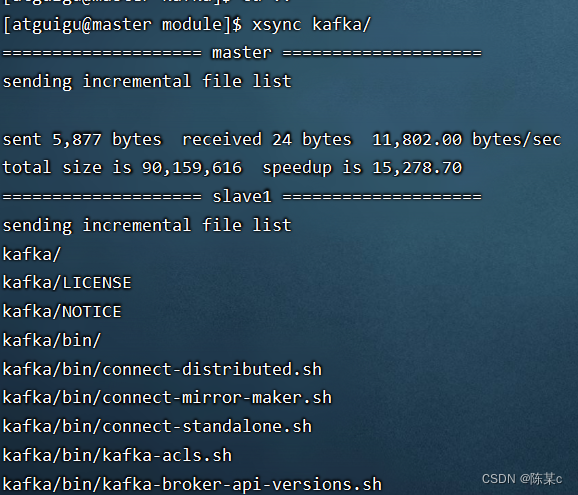Image resolution: width=578 pixels, height=495 pixels.
Task: Click 'kafka/bin/connect-standalone.sh' line
Action: [157, 426]
